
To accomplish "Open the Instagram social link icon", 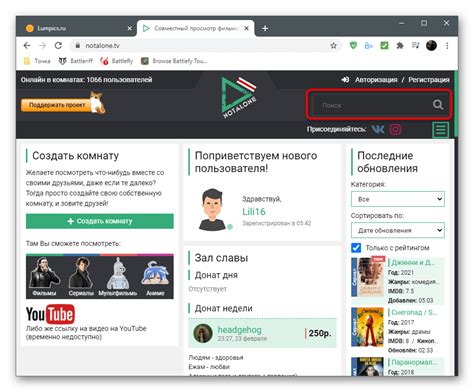I will click(395, 129).
